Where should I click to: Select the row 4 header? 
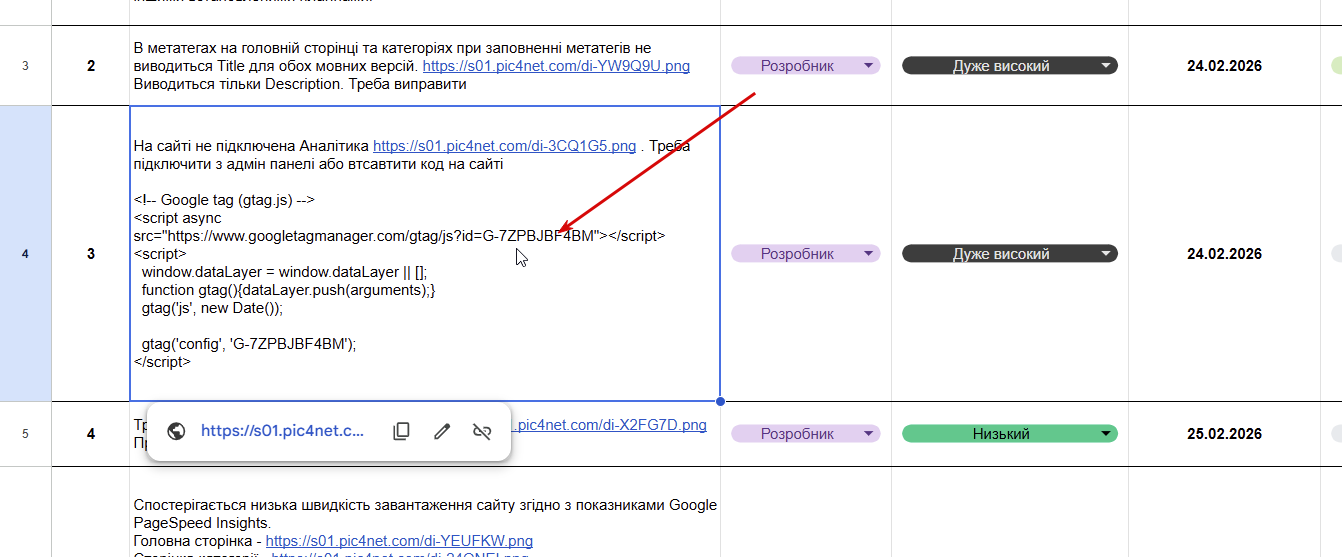25,254
